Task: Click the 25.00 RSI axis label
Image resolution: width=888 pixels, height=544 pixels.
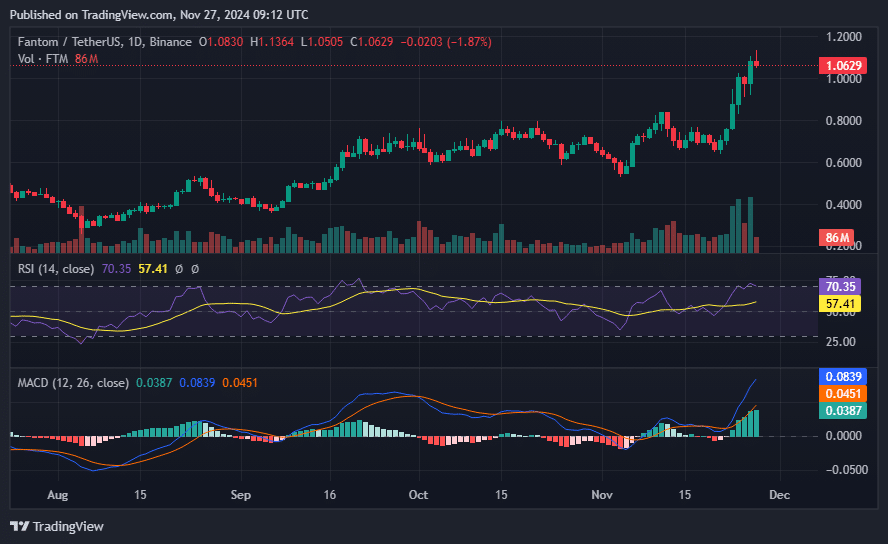Action: (x=841, y=342)
